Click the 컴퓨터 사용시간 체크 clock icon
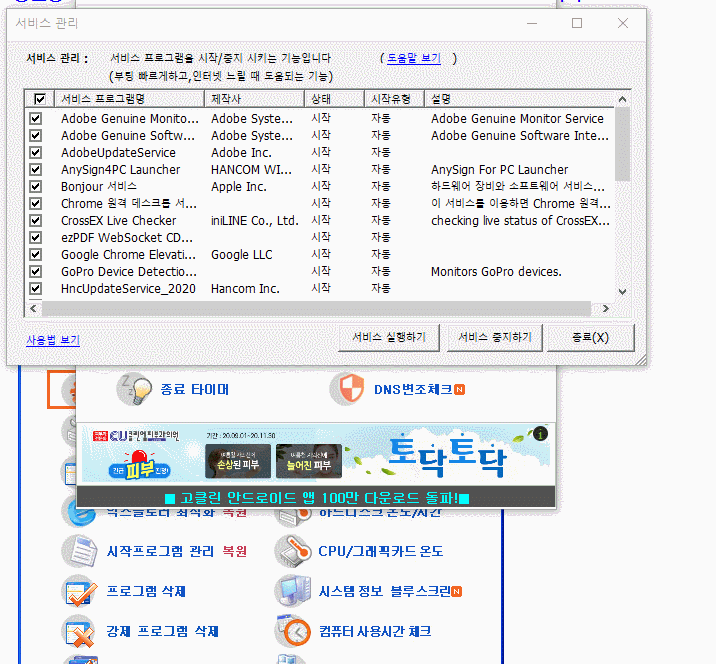The height and width of the screenshot is (664, 716). pyautogui.click(x=293, y=631)
